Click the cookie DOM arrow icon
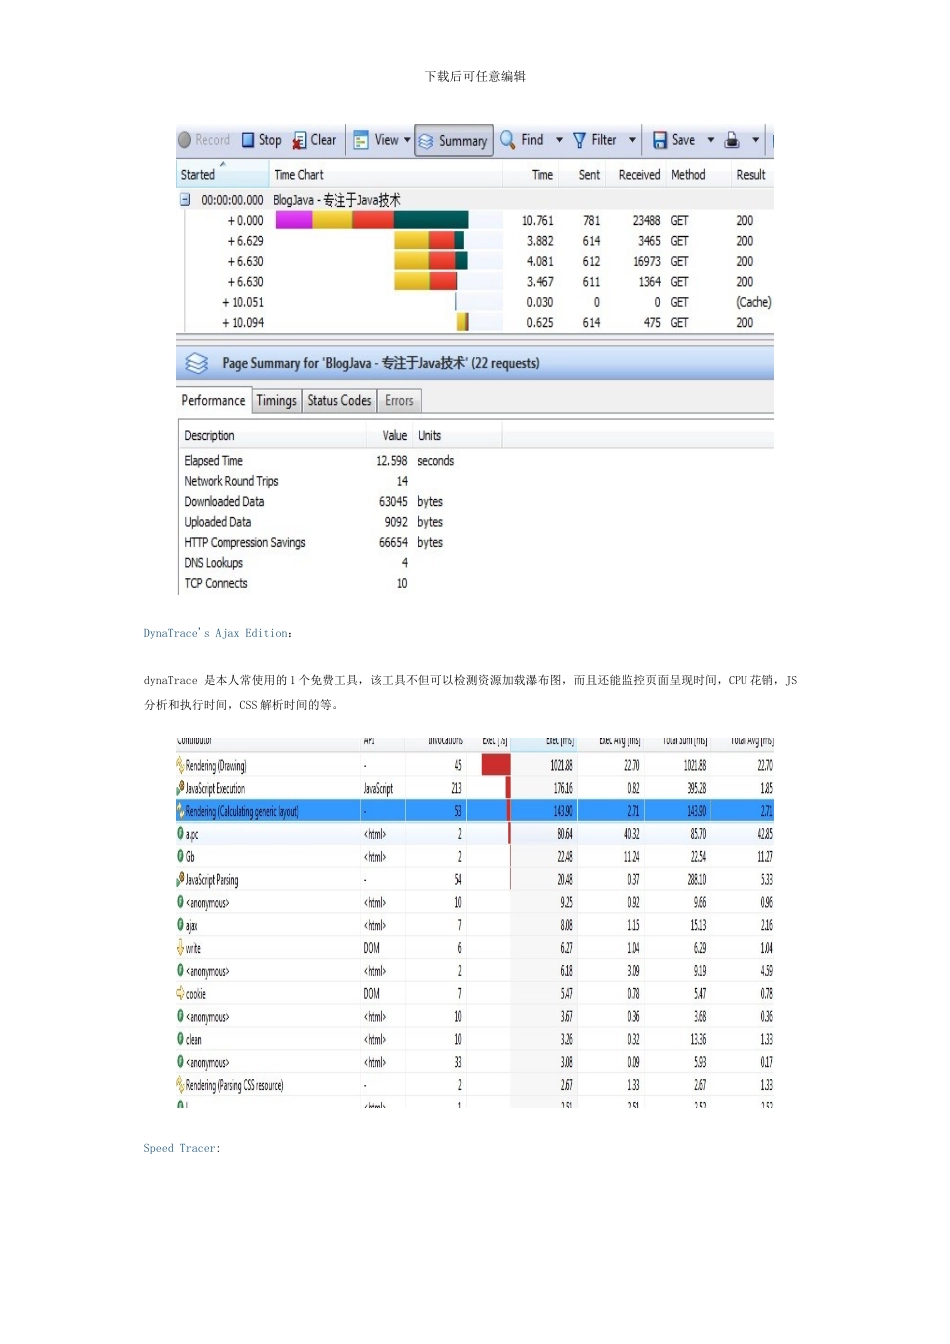Image resolution: width=950 pixels, height=1344 pixels. [180, 993]
